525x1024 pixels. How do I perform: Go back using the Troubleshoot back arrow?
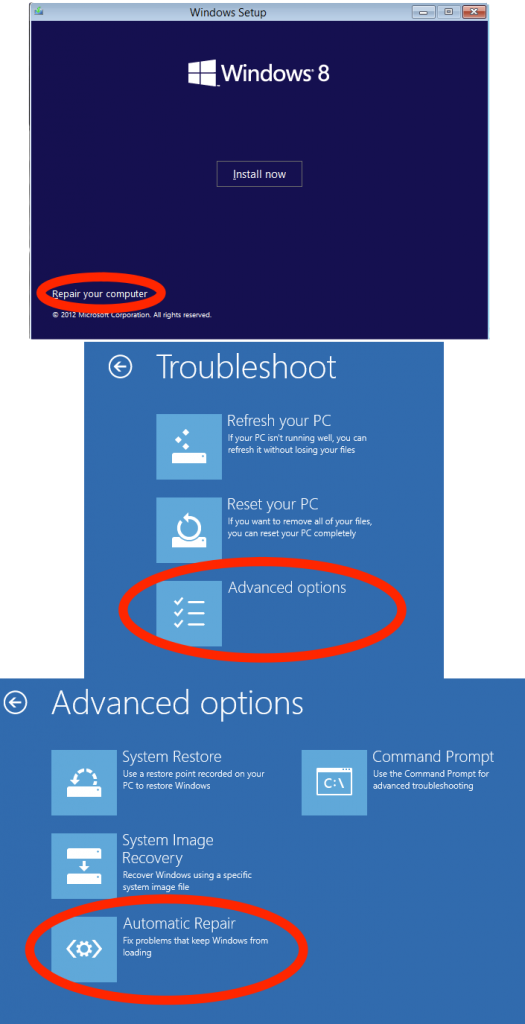coord(120,367)
